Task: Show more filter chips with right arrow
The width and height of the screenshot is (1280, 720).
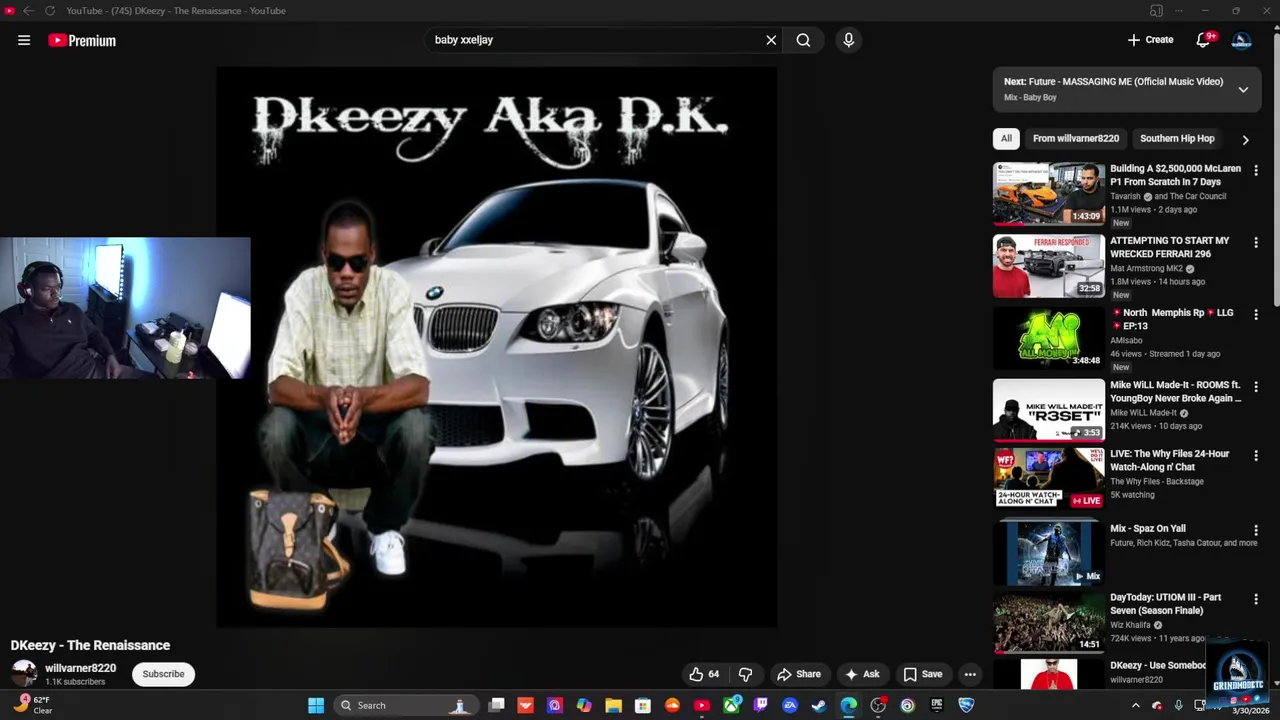Action: [x=1245, y=140]
